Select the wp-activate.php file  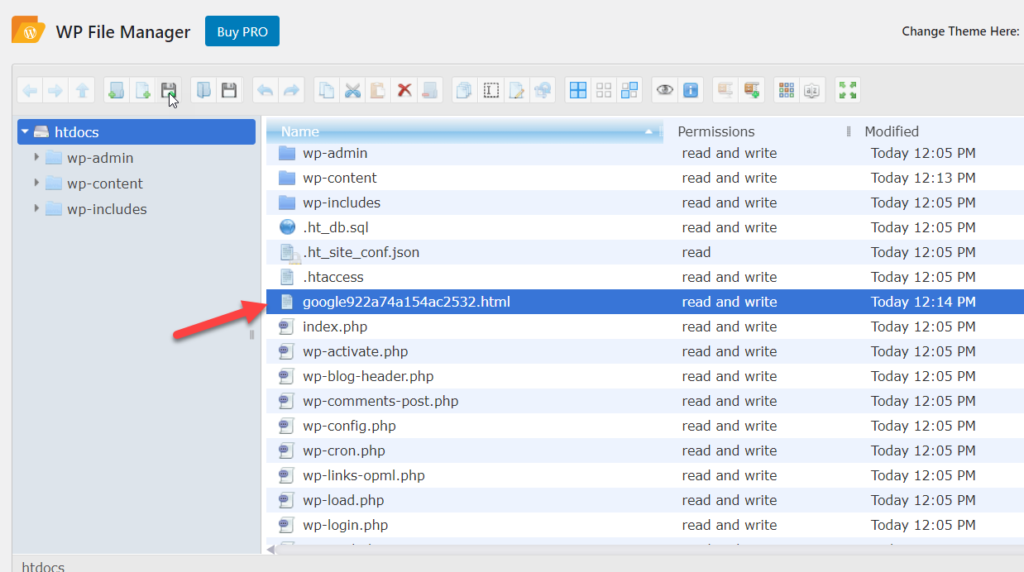[645, 351]
